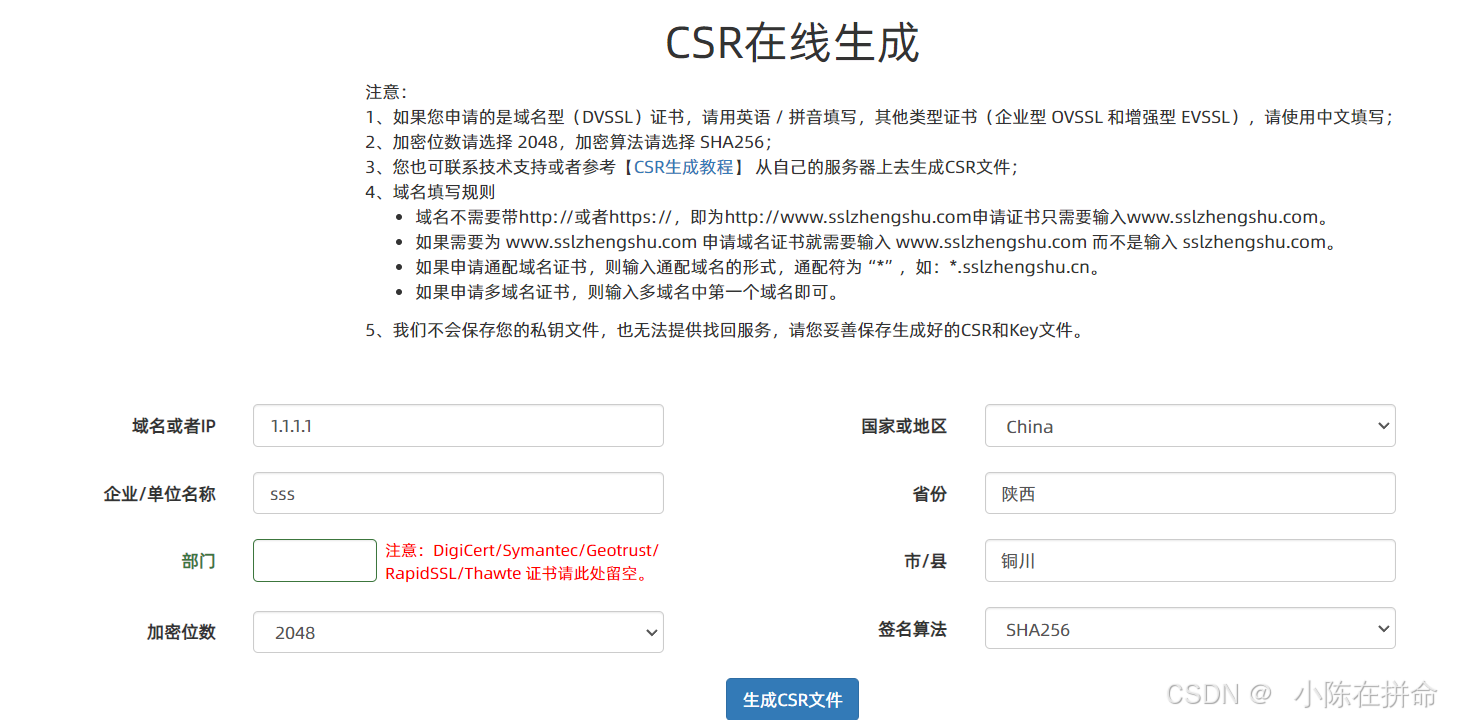Click the 签名算法 label
1464x720 pixels.
click(x=913, y=629)
